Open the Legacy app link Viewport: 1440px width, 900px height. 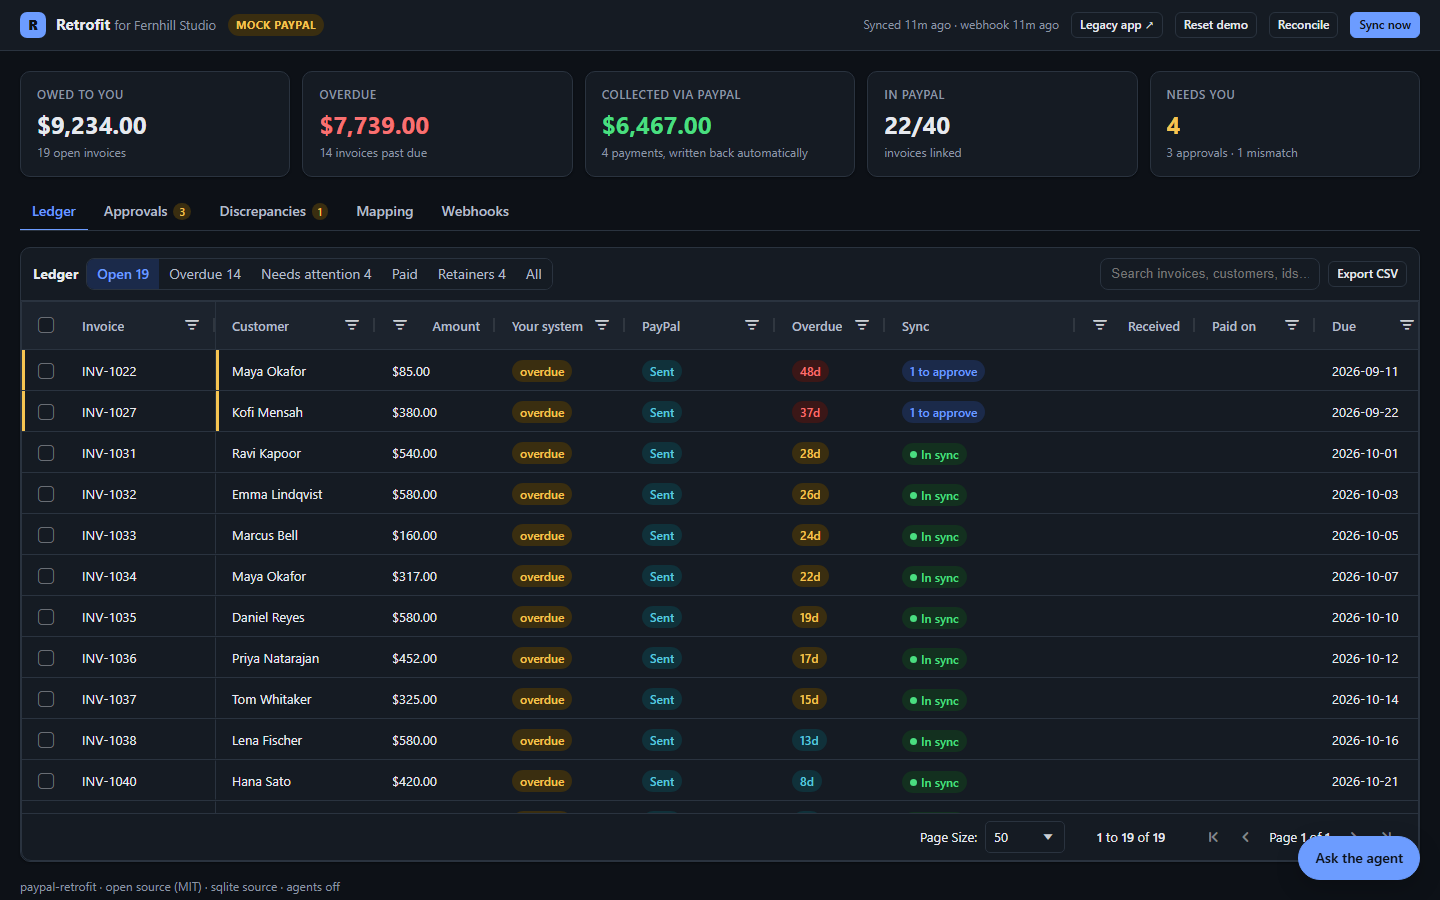[1117, 25]
